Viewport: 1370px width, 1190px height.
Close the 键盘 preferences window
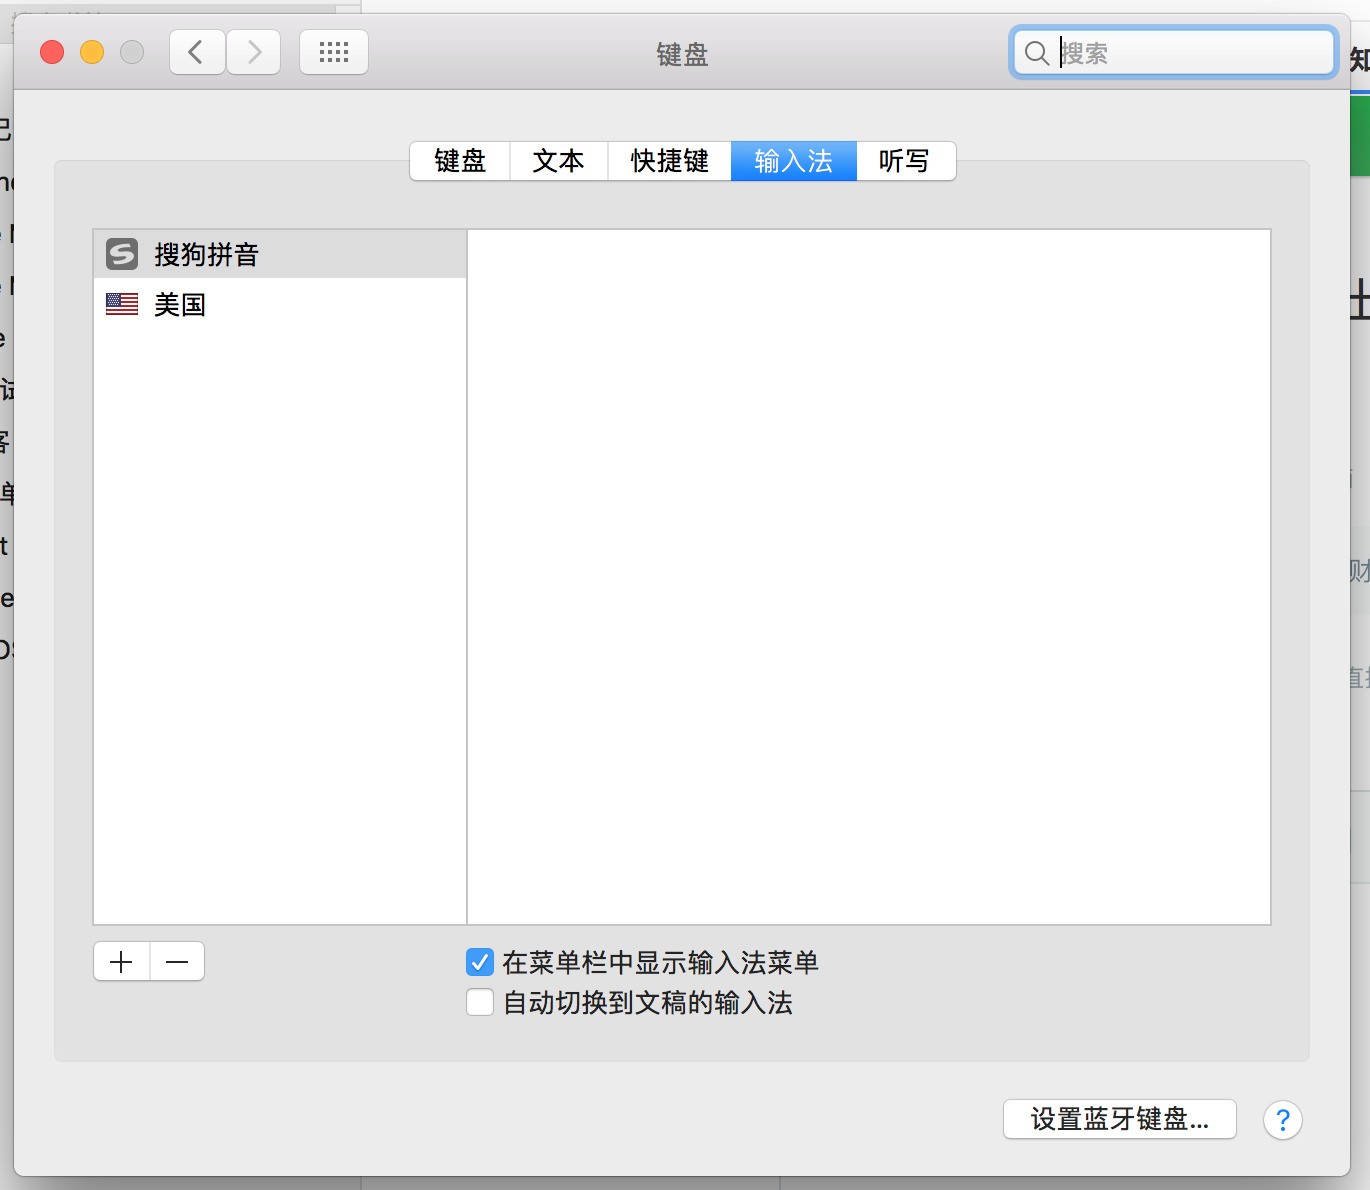[52, 52]
